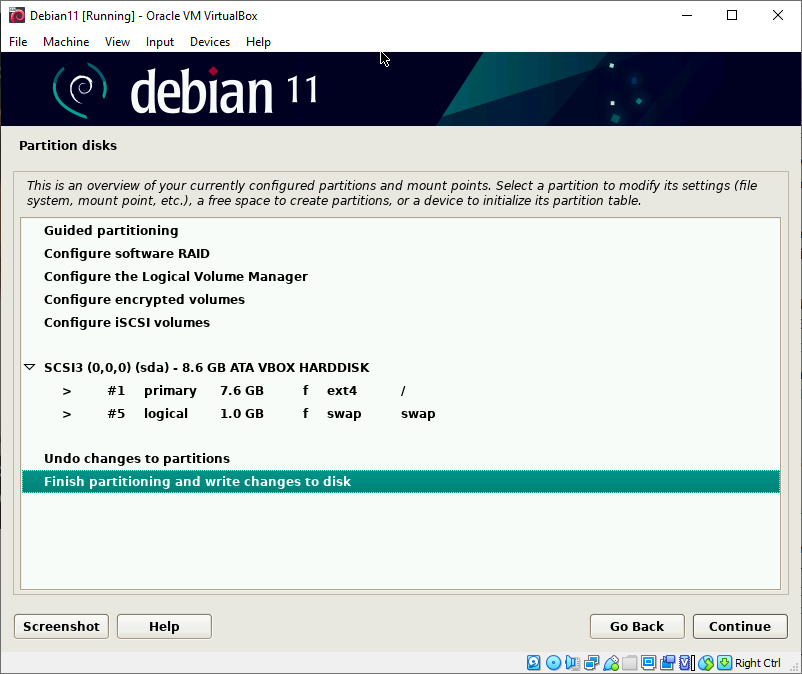Screen dimensions: 802x674
Task: Select the #5 logical 1.0 GB partition
Action: pos(401,414)
